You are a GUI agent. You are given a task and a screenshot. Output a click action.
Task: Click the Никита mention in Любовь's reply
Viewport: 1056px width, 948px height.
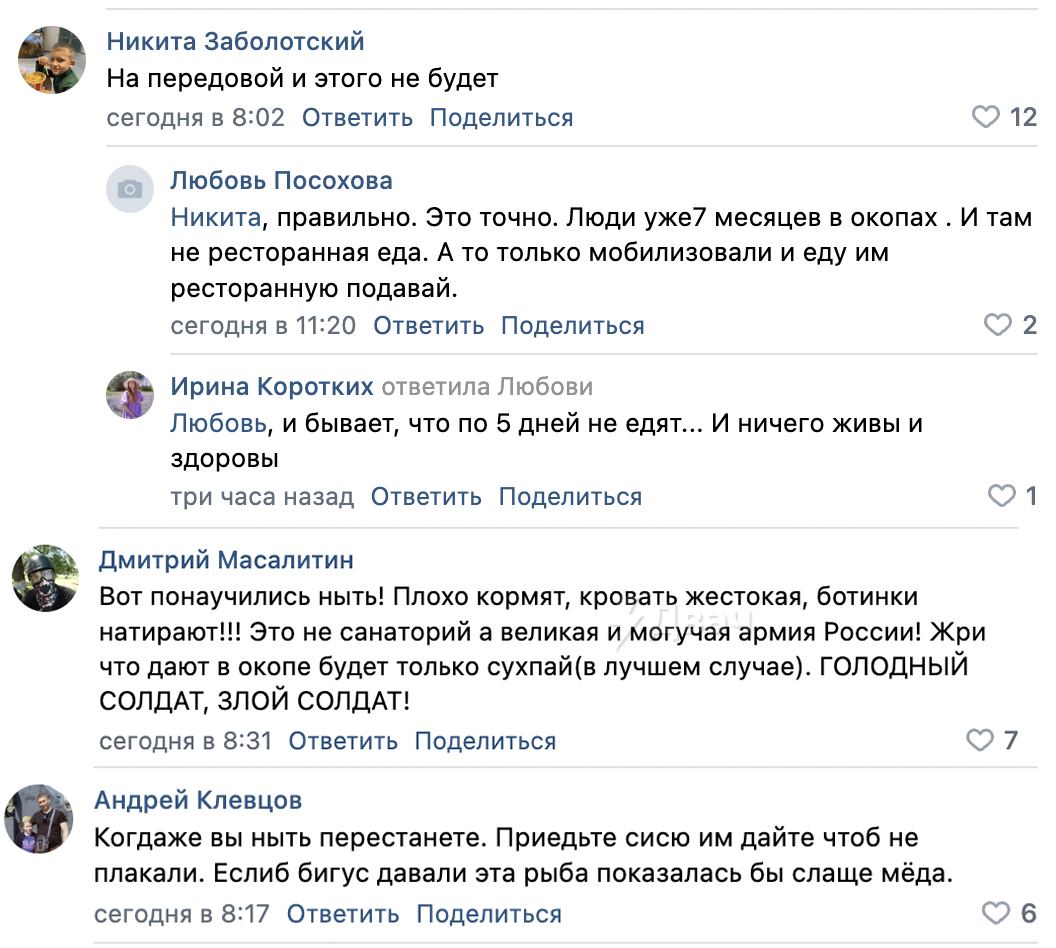tap(216, 217)
